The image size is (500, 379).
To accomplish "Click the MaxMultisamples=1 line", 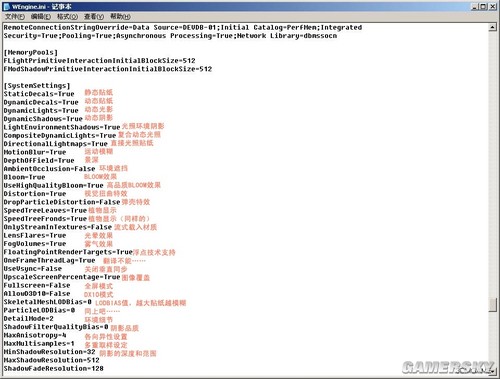I will click(x=39, y=344).
